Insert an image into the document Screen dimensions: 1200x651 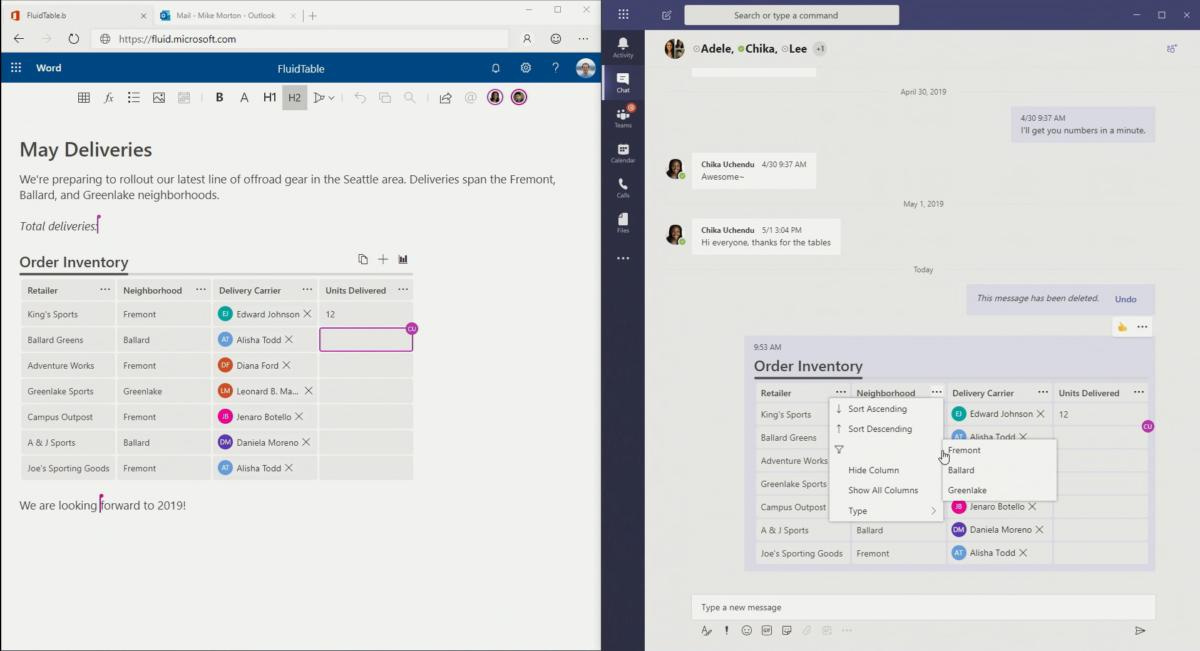pos(158,97)
